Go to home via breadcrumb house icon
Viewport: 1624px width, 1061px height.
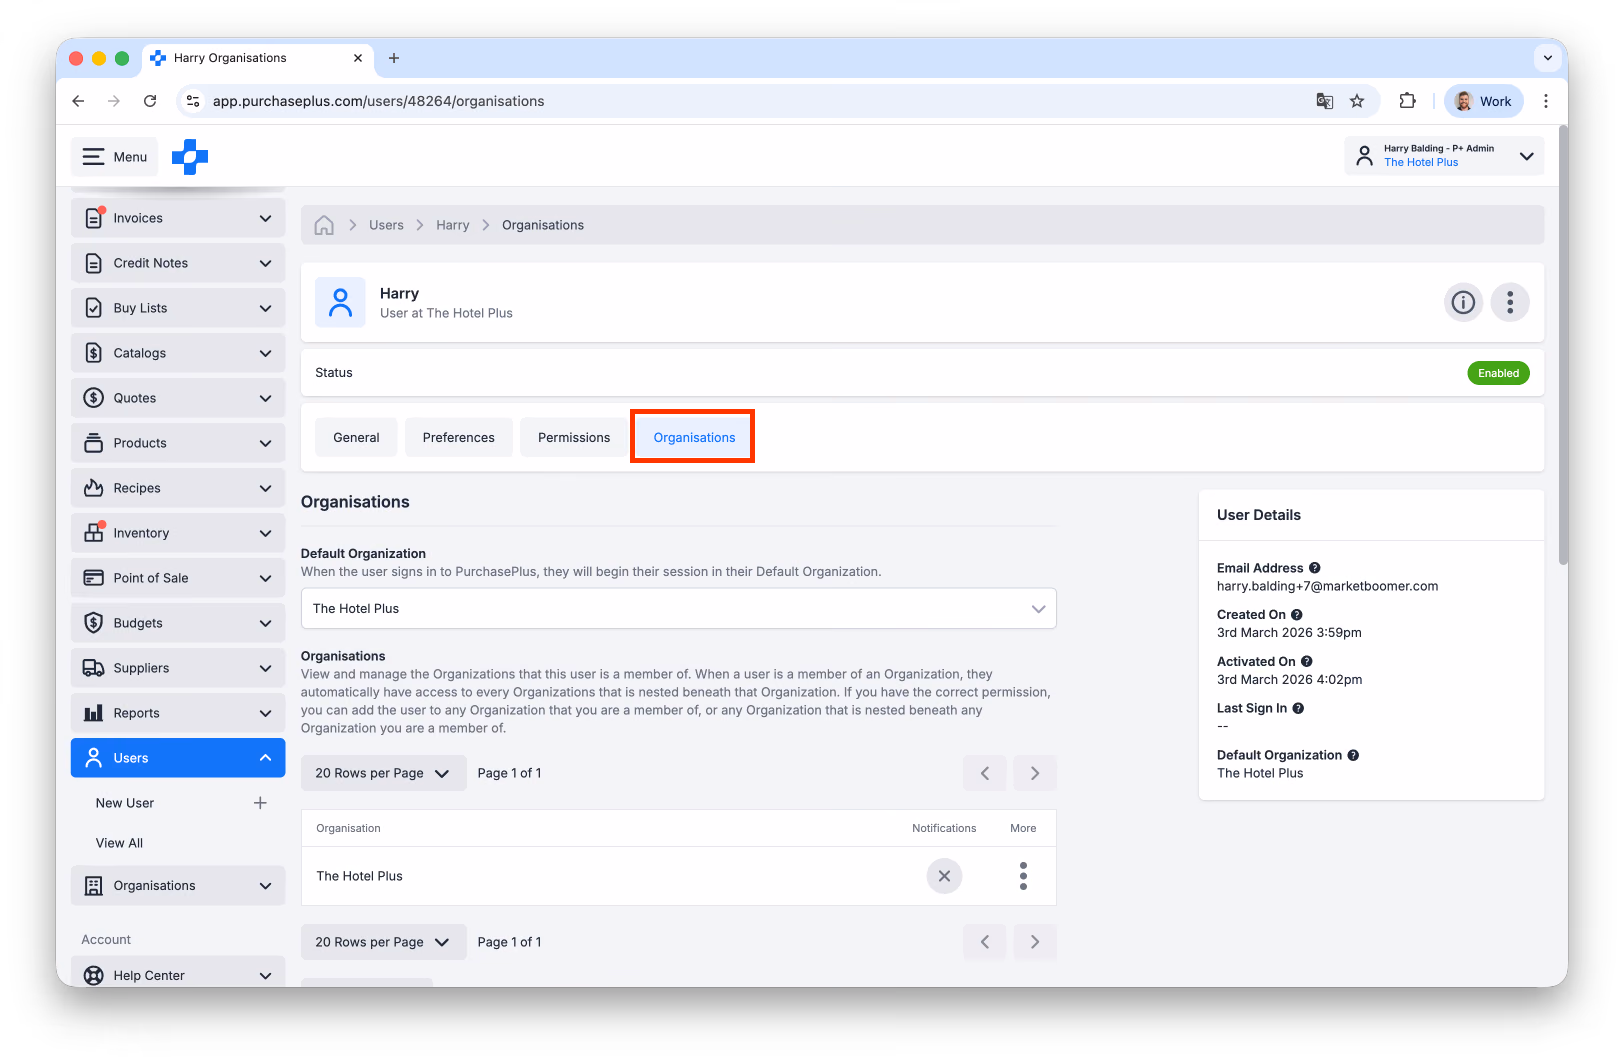324,225
